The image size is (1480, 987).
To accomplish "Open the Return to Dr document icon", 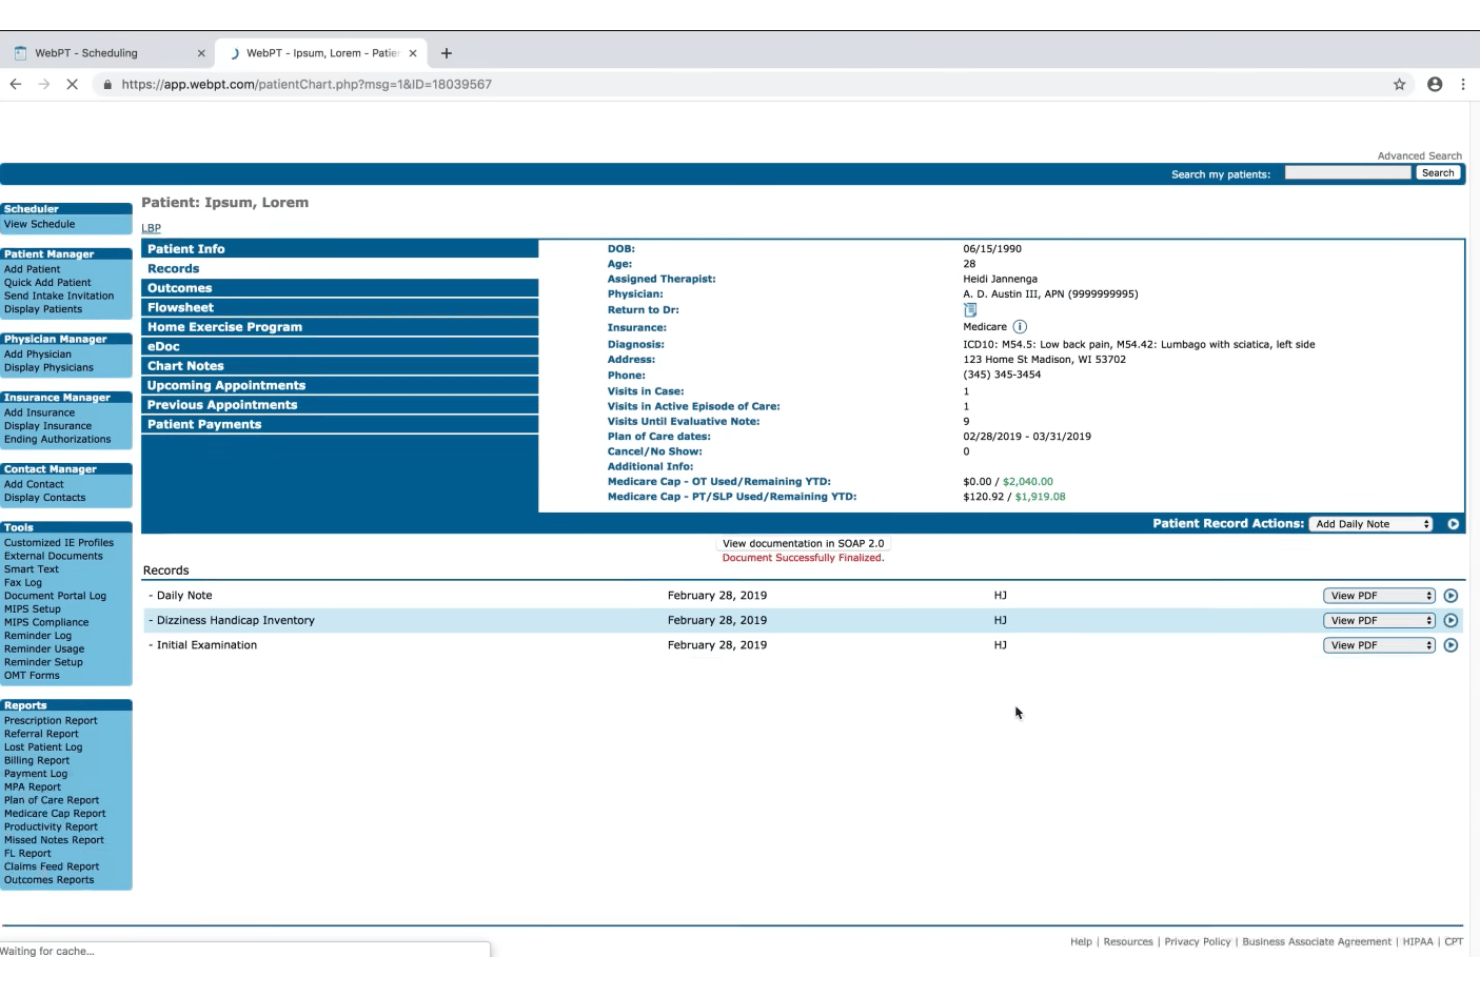I will [x=970, y=310].
